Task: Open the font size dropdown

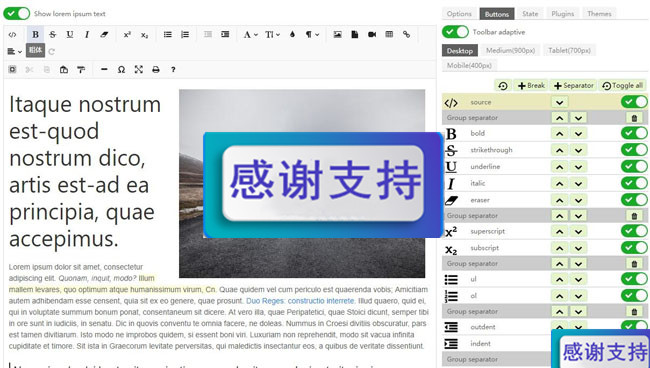Action: tap(272, 34)
